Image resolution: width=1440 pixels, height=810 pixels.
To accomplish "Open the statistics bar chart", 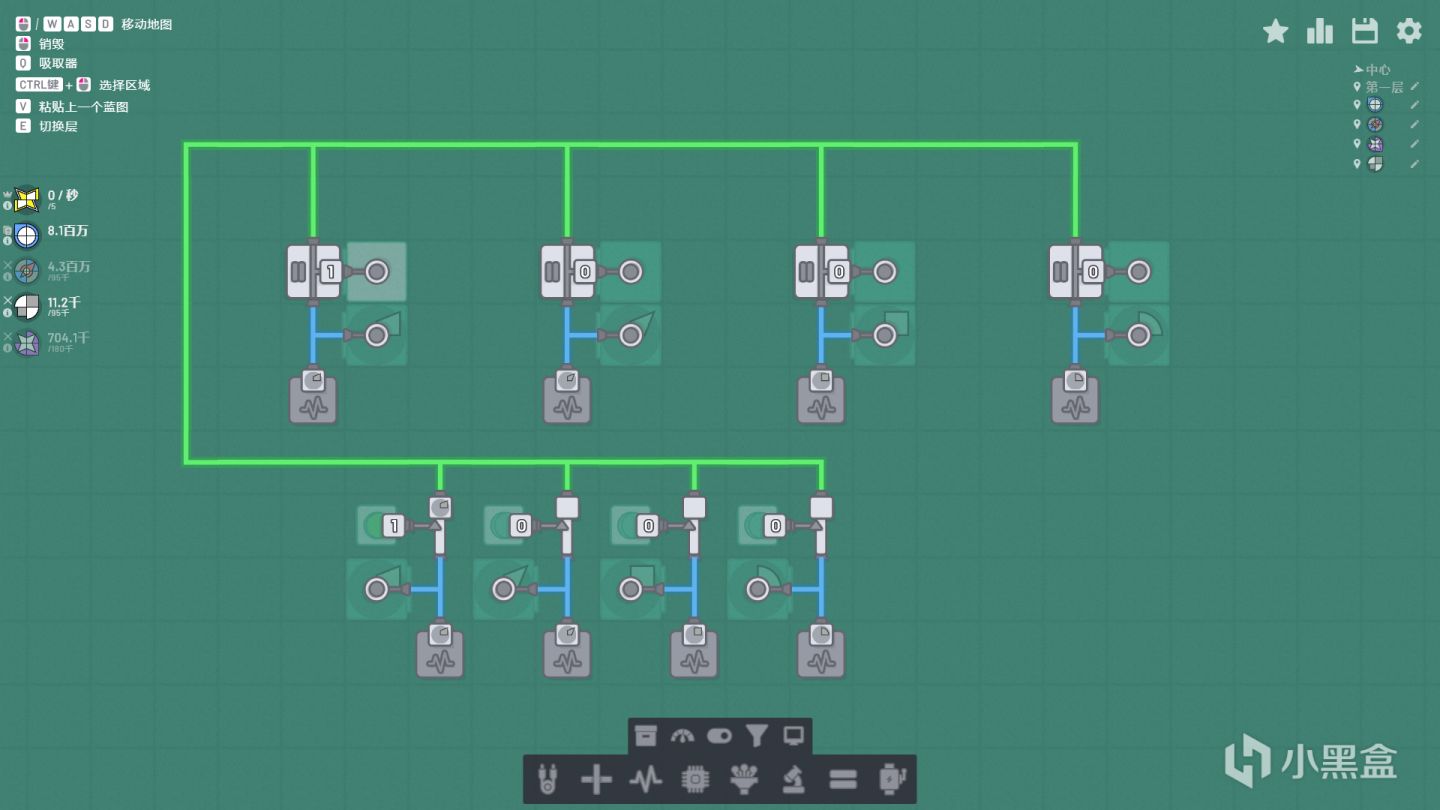I will [x=1320, y=31].
